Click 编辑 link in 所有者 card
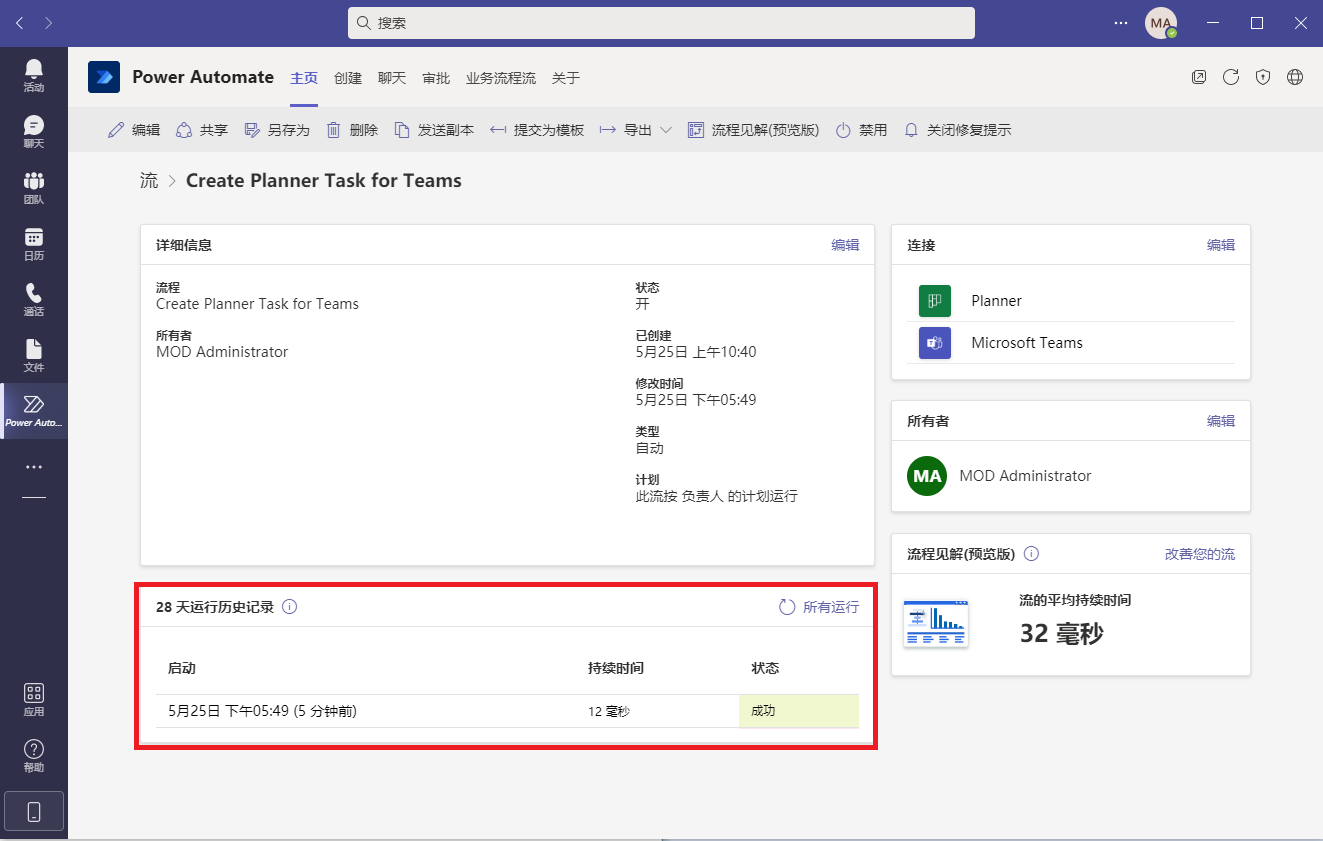This screenshot has width=1323, height=841. point(1221,421)
